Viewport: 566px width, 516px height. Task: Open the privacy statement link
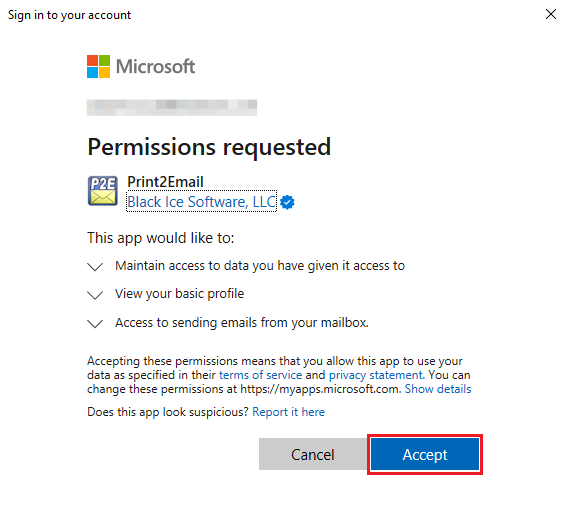tap(375, 375)
